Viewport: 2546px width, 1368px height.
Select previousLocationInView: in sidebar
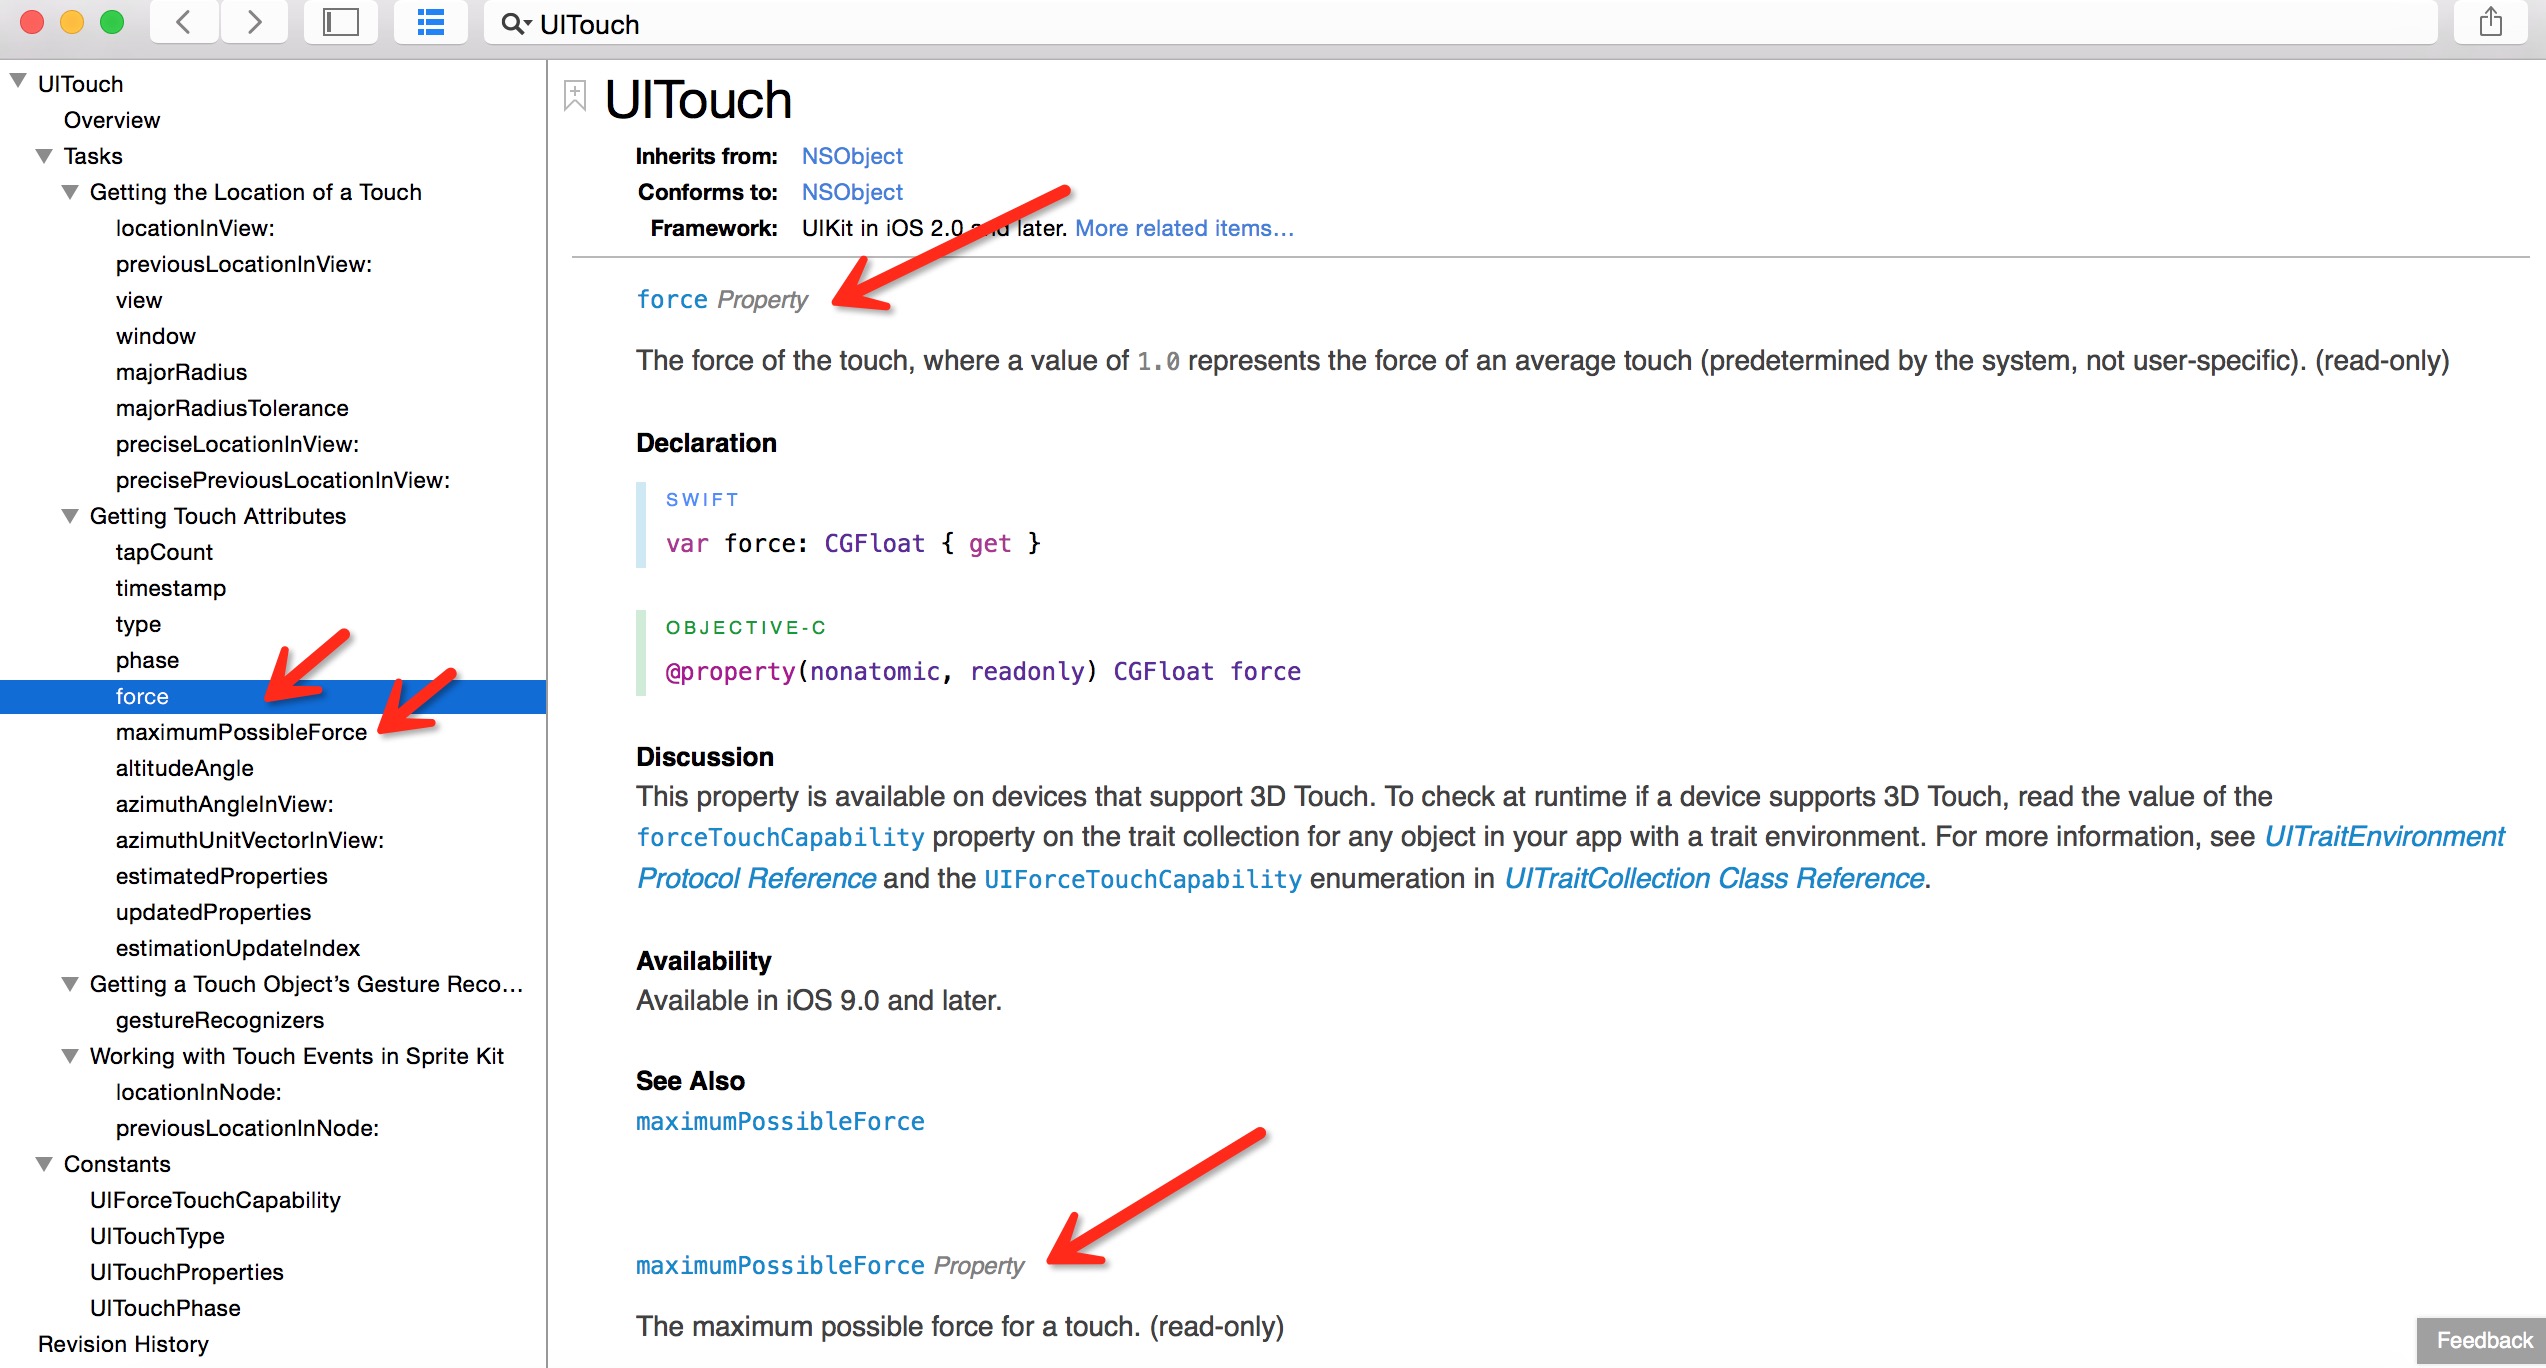click(244, 264)
